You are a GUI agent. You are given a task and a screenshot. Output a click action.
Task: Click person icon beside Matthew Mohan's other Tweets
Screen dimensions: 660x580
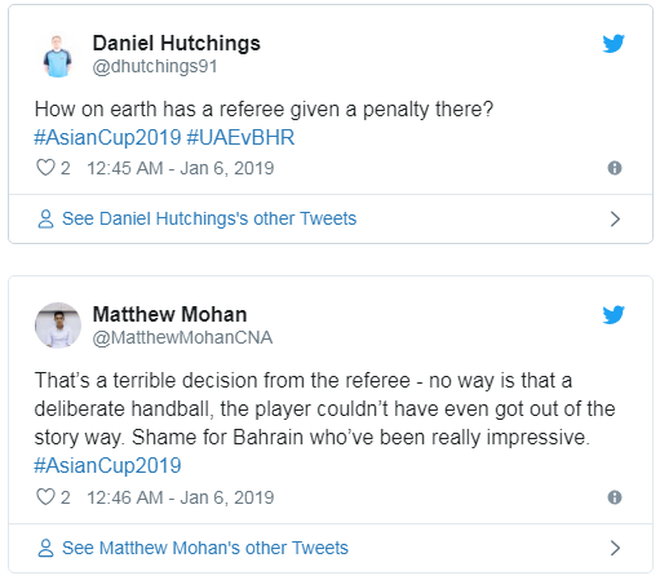45,548
